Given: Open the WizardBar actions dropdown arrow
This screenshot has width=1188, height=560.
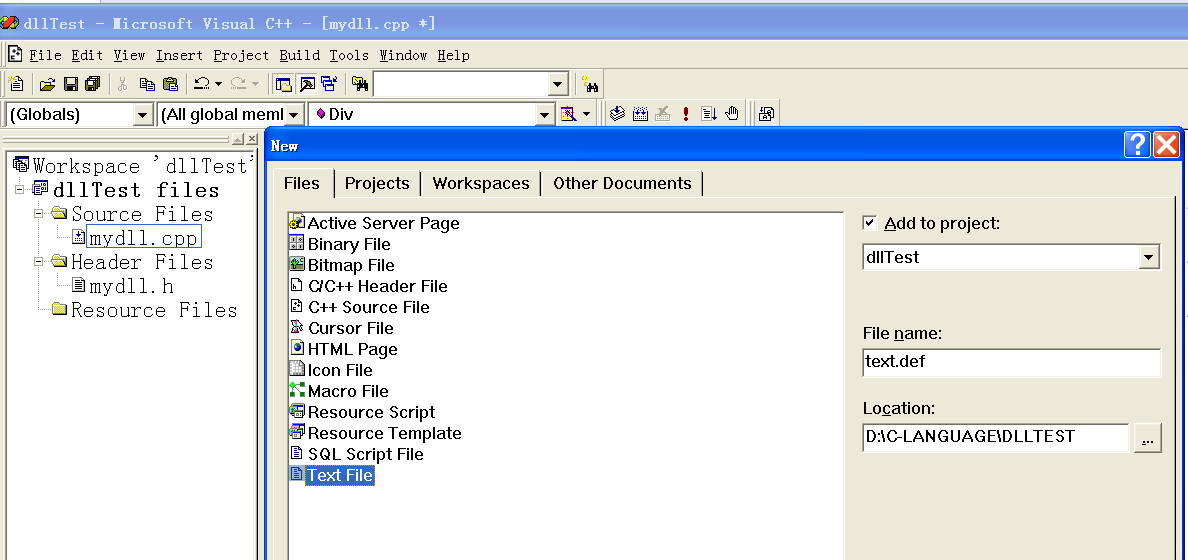Looking at the screenshot, I should pyautogui.click(x=586, y=114).
